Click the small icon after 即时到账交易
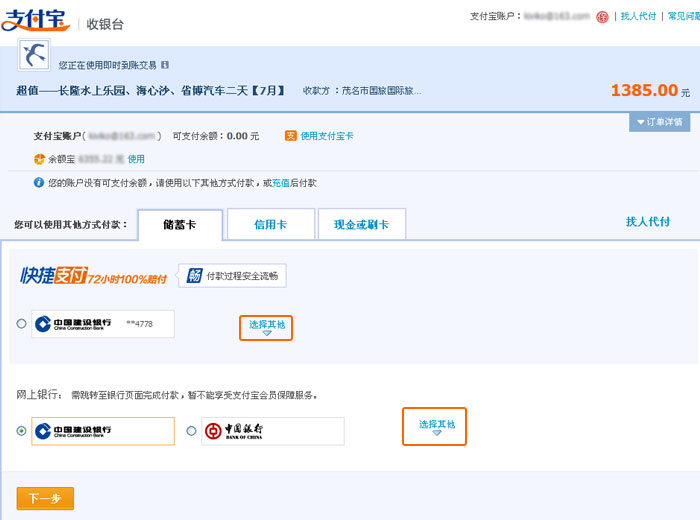Image resolution: width=700 pixels, height=520 pixels. point(166,65)
